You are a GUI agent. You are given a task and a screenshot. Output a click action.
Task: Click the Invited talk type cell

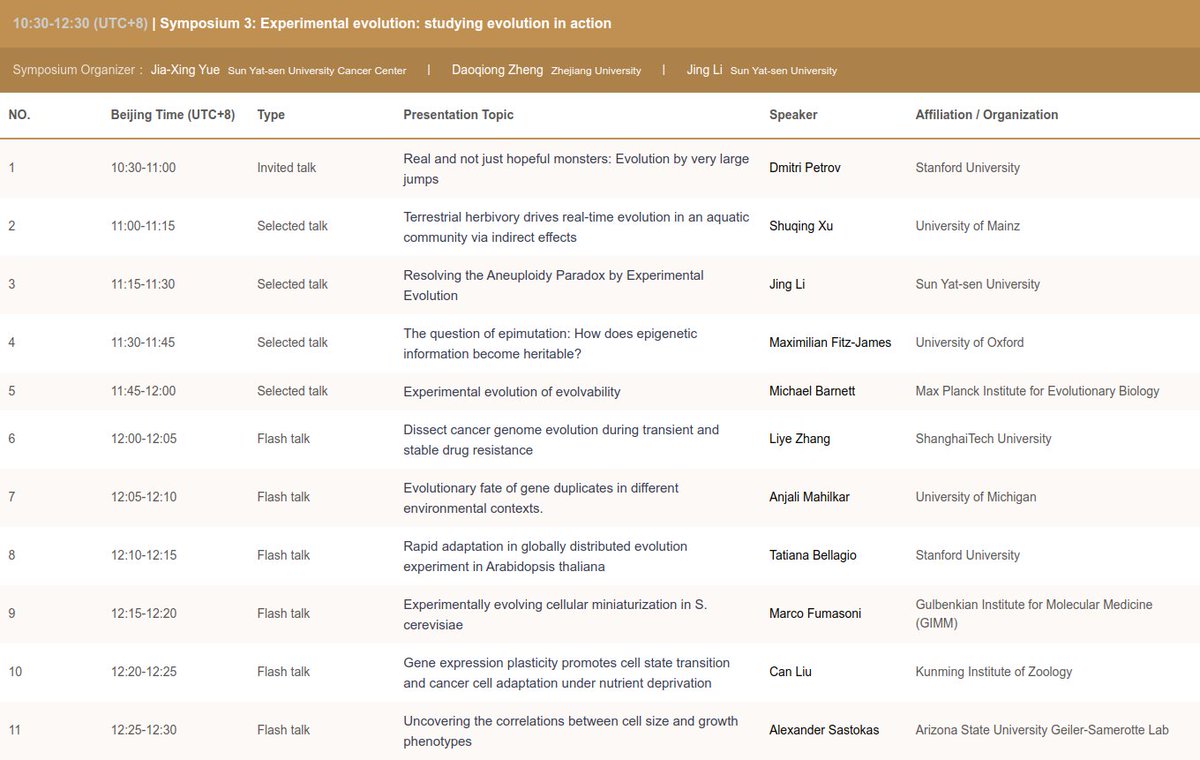pyautogui.click(x=286, y=168)
